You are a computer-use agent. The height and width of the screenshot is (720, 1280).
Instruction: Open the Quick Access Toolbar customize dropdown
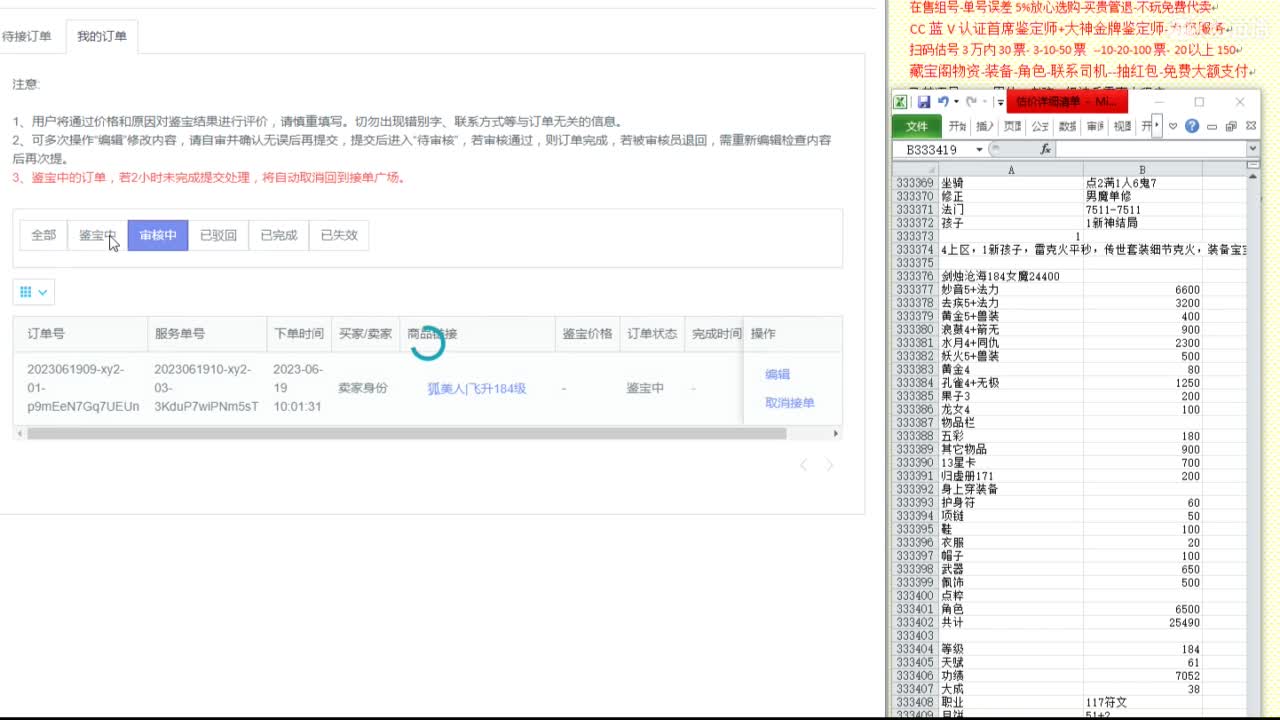pyautogui.click(x=999, y=102)
